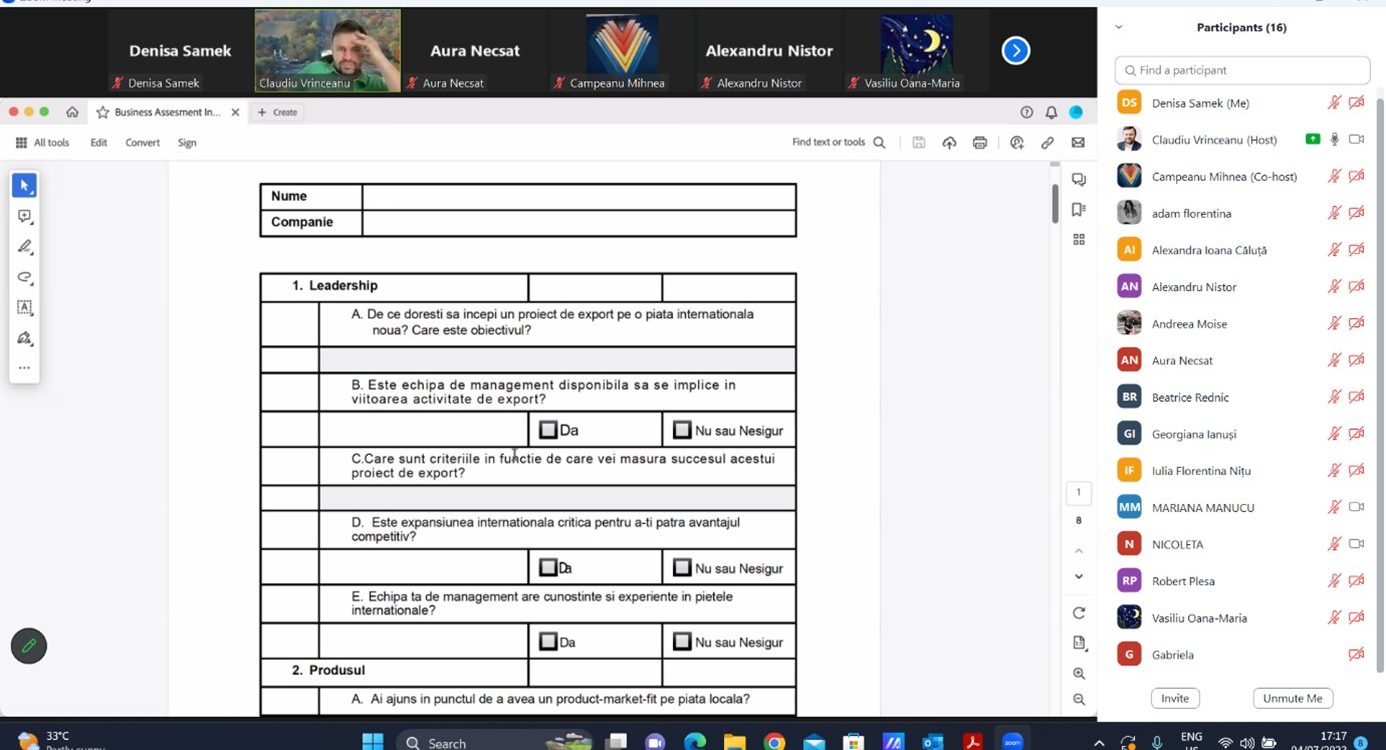
Task: Open the Edit menu
Action: point(98,143)
